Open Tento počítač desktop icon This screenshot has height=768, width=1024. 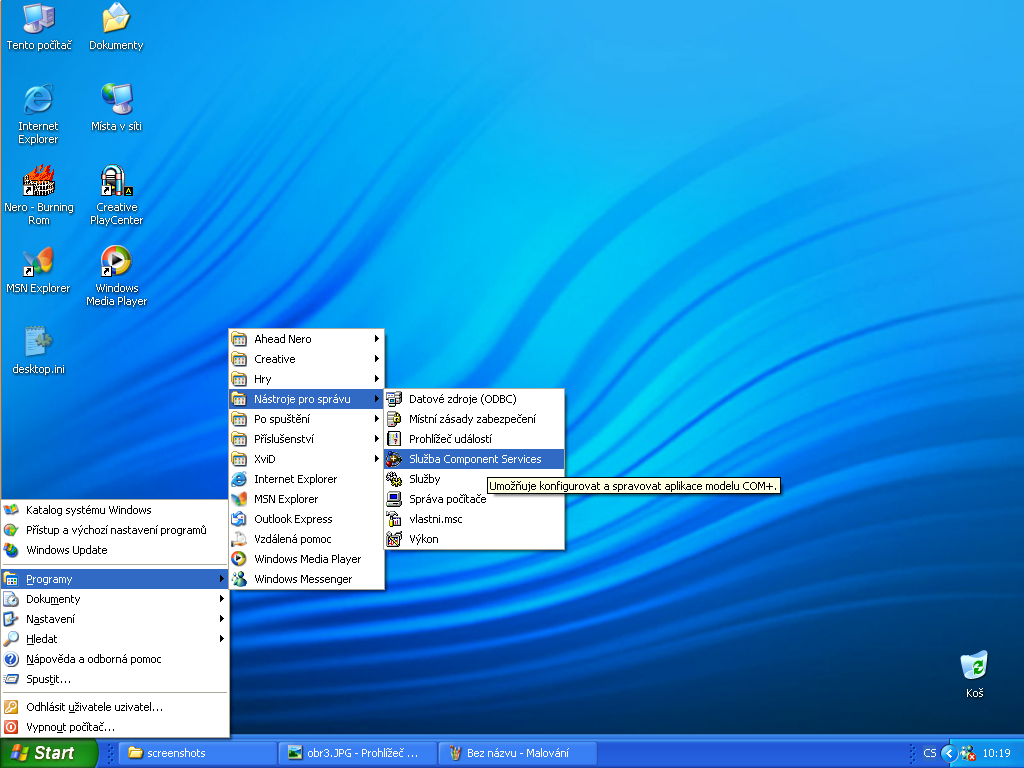(x=39, y=27)
